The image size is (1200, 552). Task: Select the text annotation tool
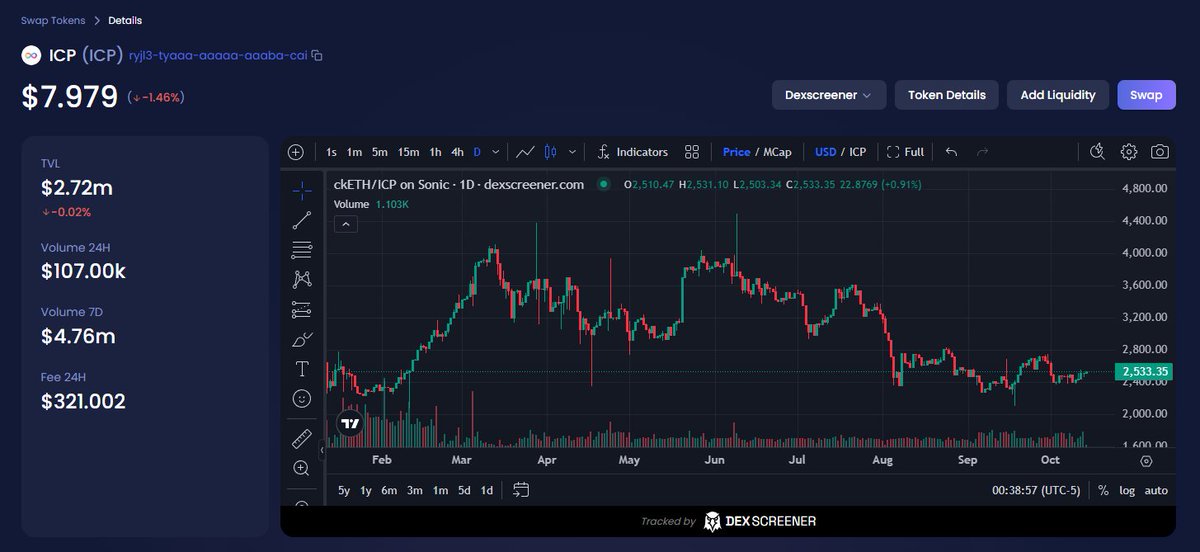[x=301, y=369]
